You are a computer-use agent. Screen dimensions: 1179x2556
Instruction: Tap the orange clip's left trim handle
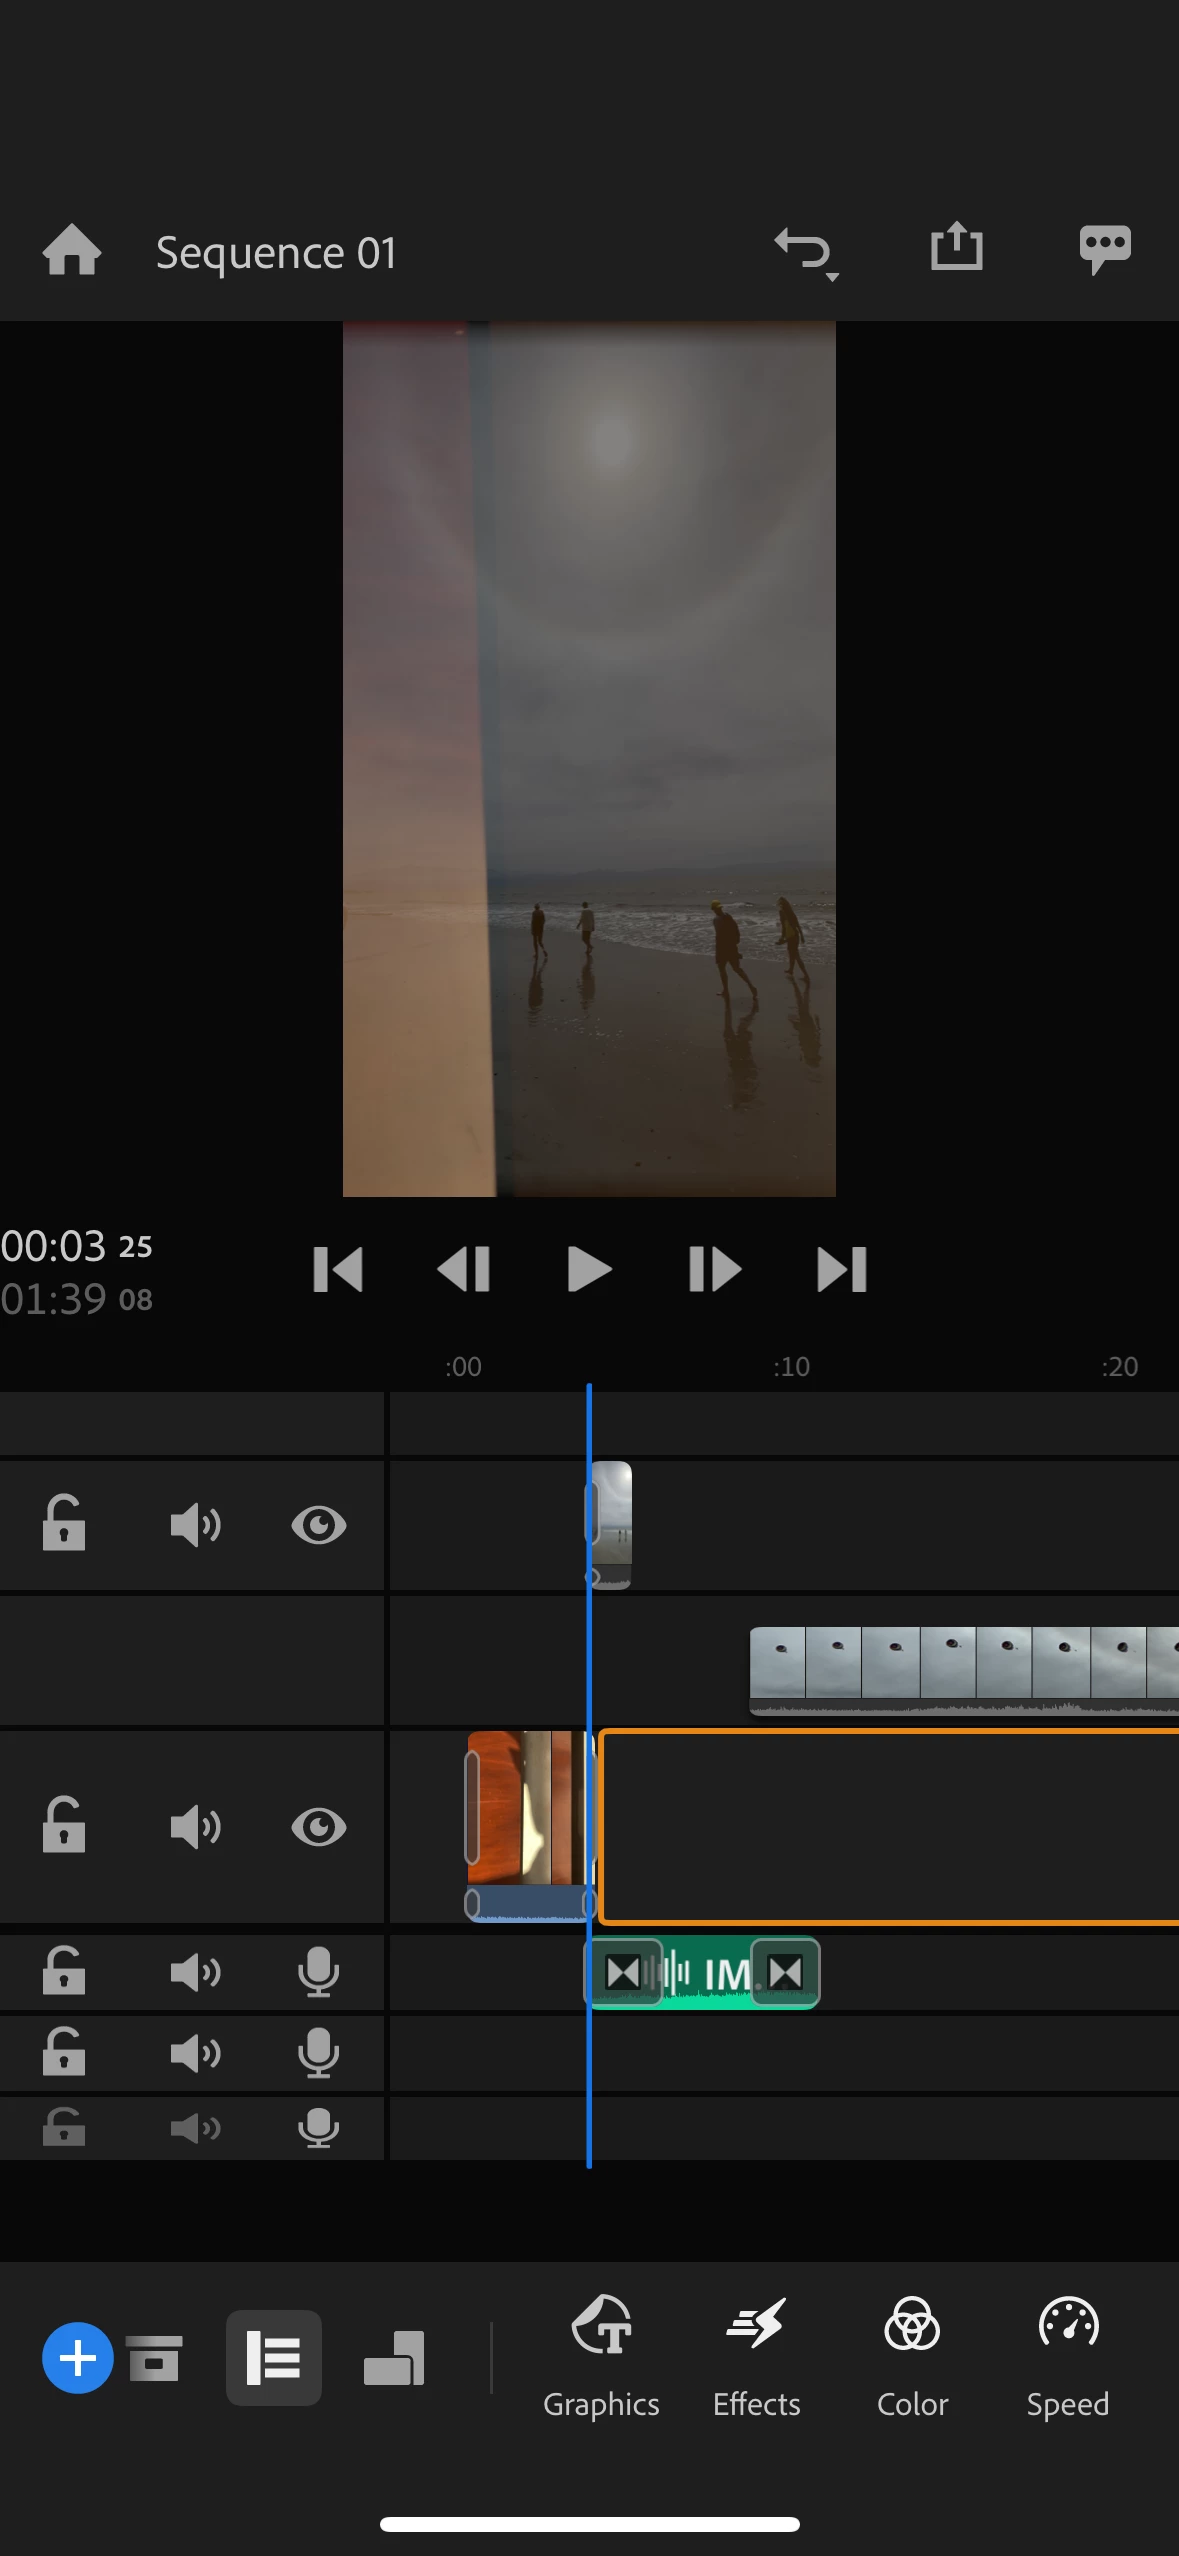[x=472, y=1807]
